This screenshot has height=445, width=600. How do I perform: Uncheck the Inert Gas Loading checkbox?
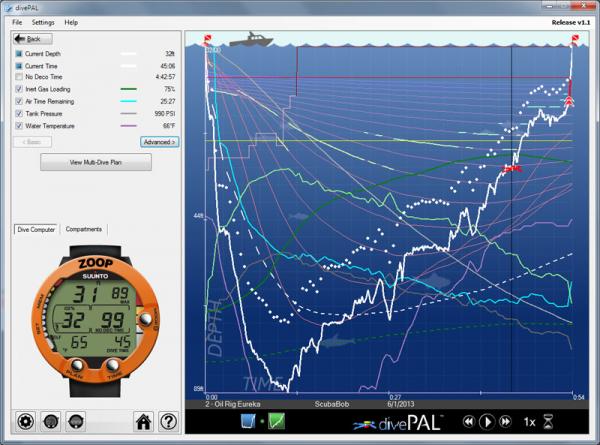click(x=20, y=89)
